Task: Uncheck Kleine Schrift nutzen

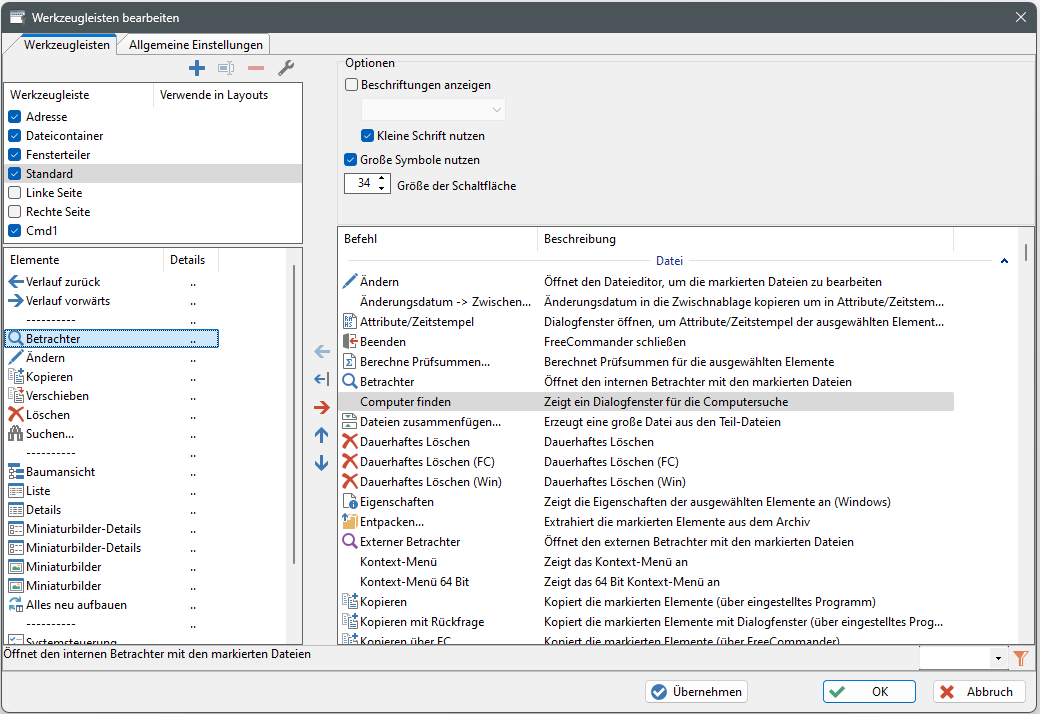Action: coord(368,135)
